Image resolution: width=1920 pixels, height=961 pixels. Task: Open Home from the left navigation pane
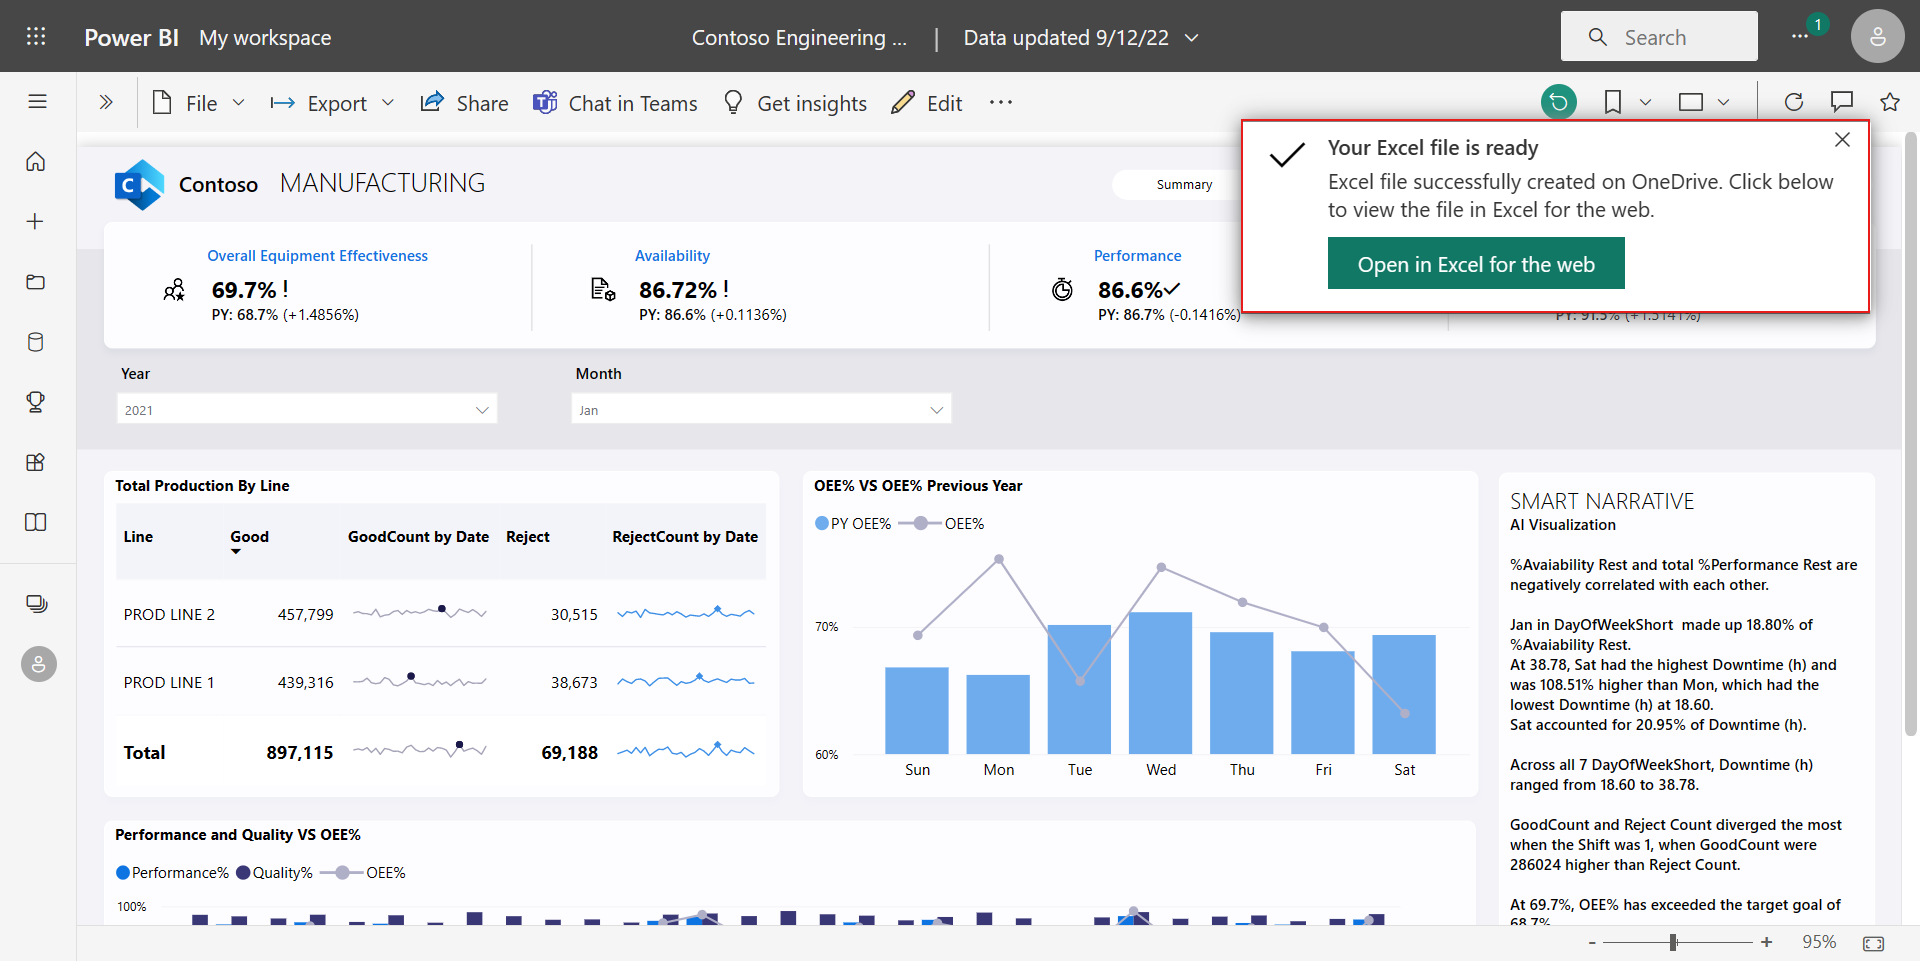pyautogui.click(x=36, y=161)
